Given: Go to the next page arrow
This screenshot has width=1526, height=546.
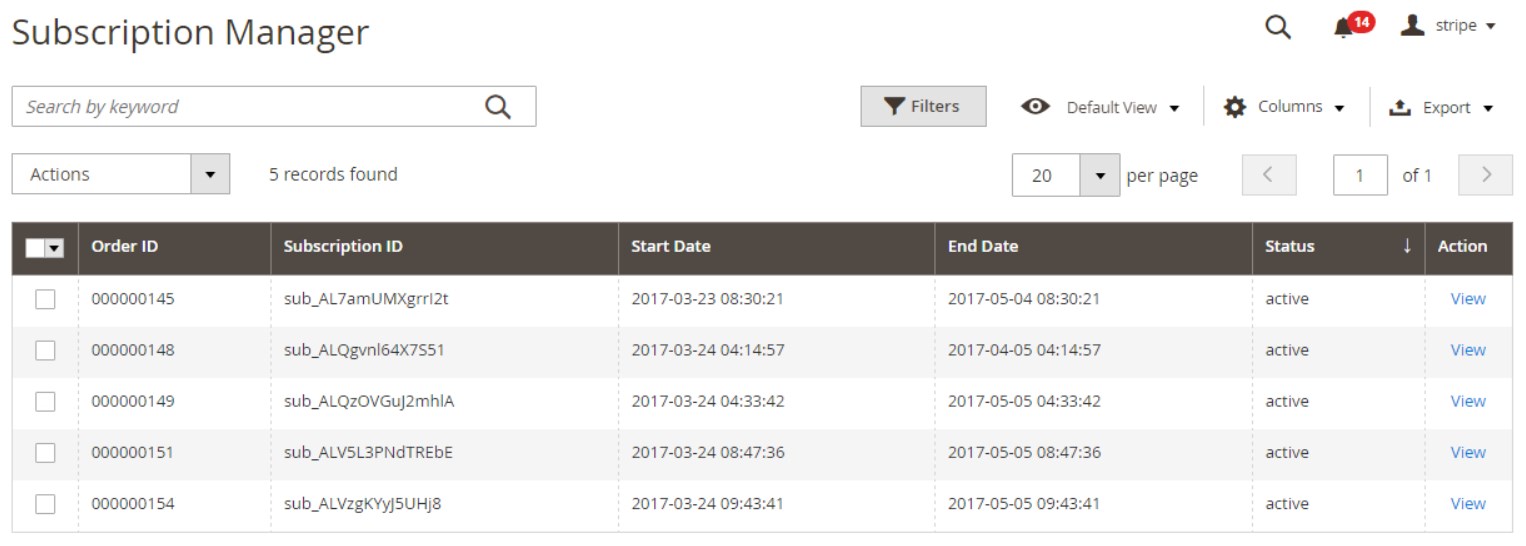Looking at the screenshot, I should point(1485,175).
